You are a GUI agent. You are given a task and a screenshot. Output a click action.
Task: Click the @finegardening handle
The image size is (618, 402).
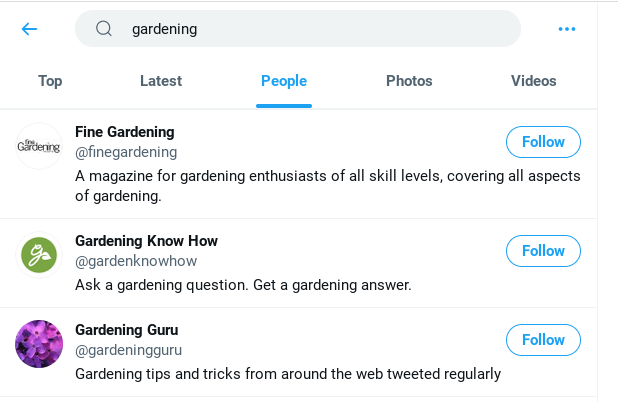[x=126, y=152]
